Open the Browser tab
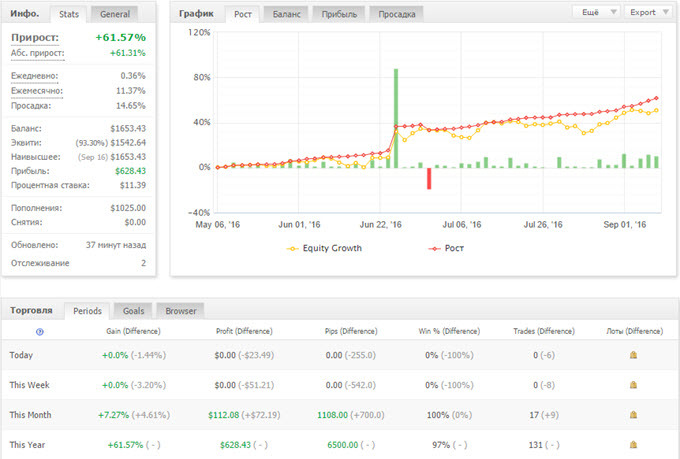 pyautogui.click(x=180, y=311)
